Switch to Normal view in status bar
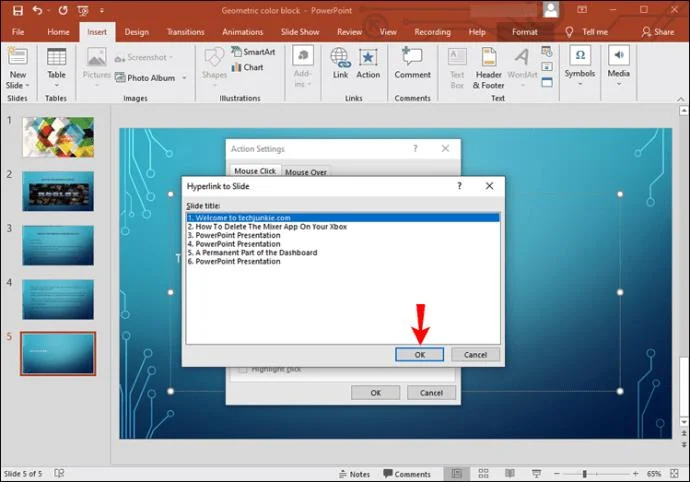This screenshot has width=690, height=482. point(457,474)
